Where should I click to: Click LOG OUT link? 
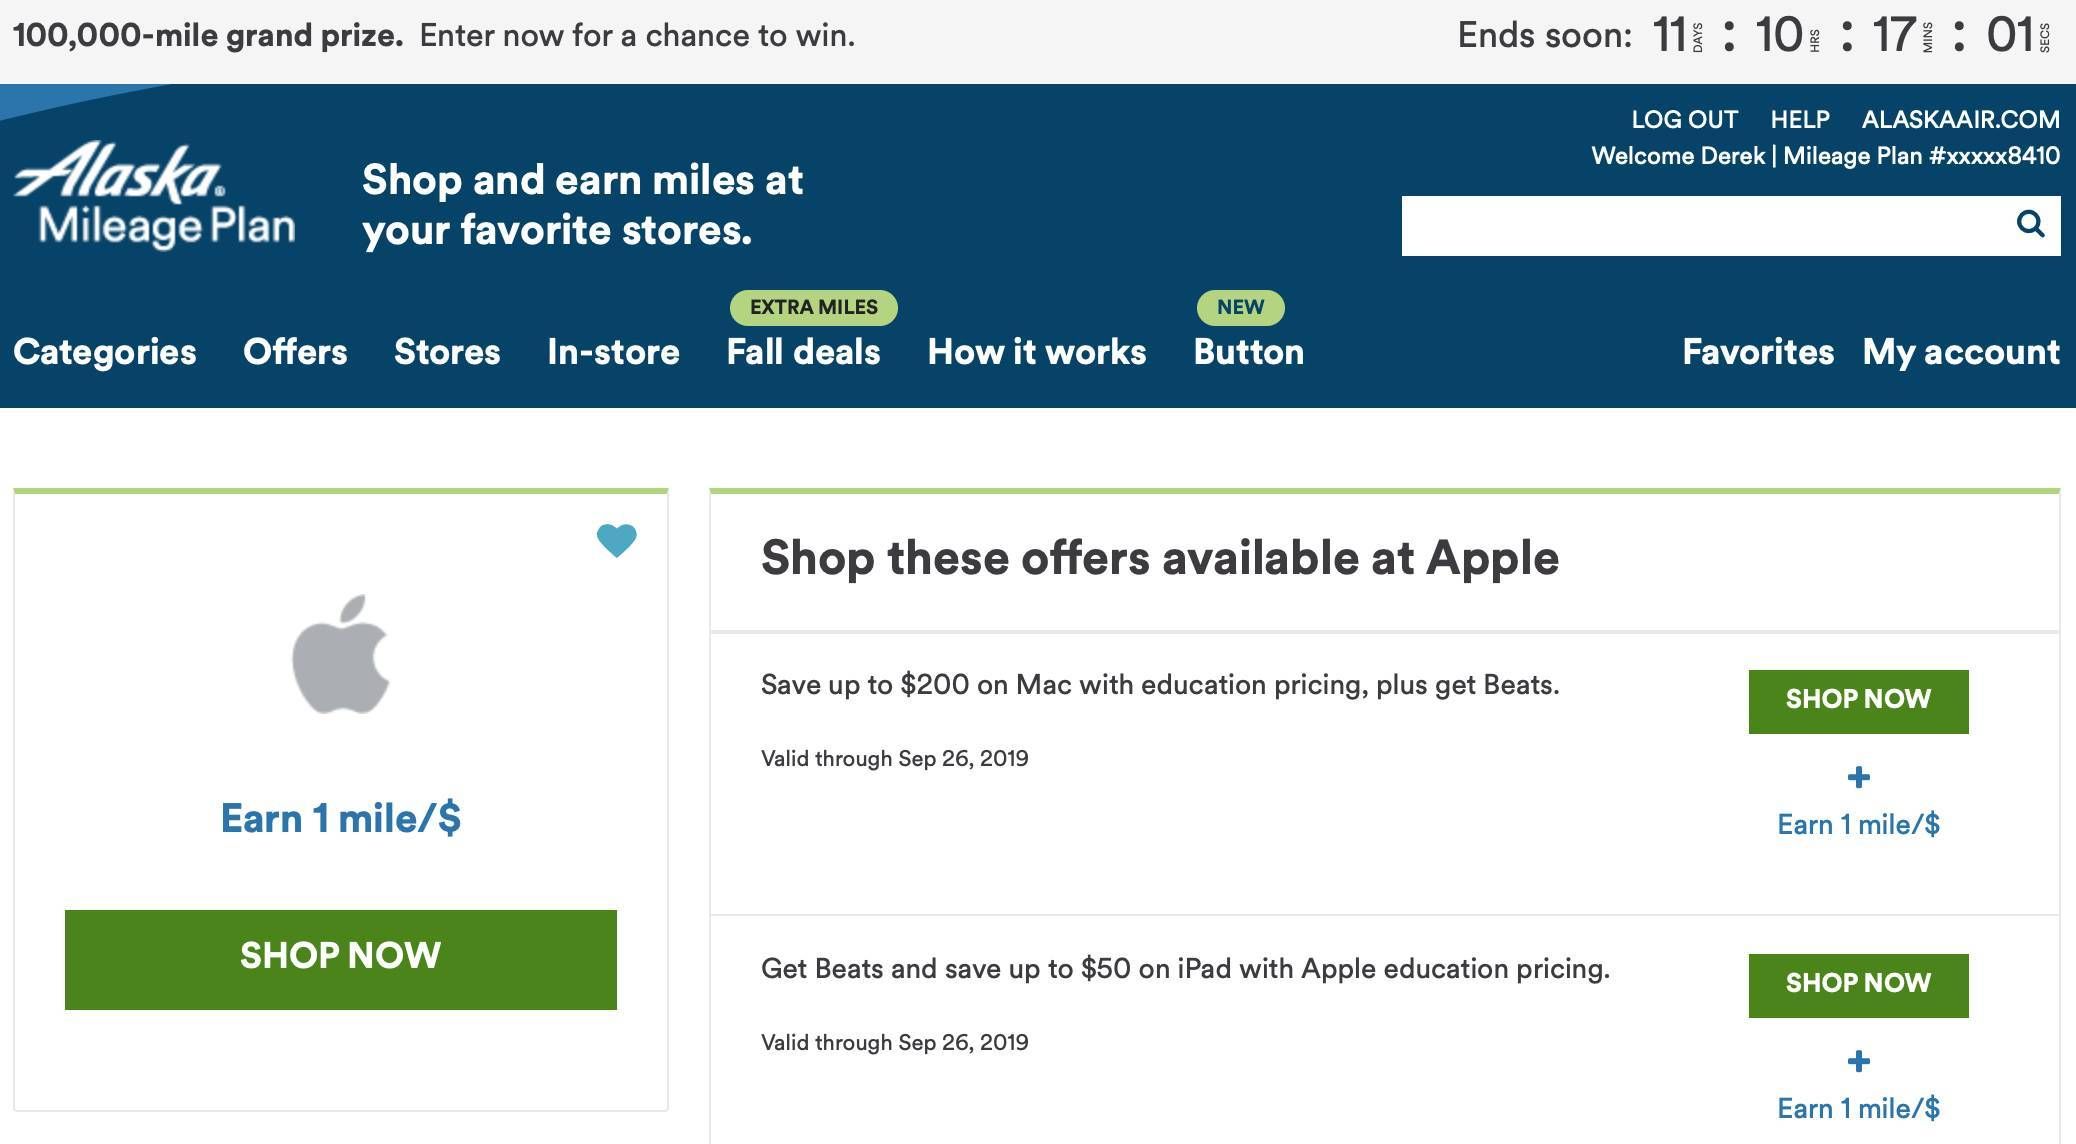point(1685,120)
